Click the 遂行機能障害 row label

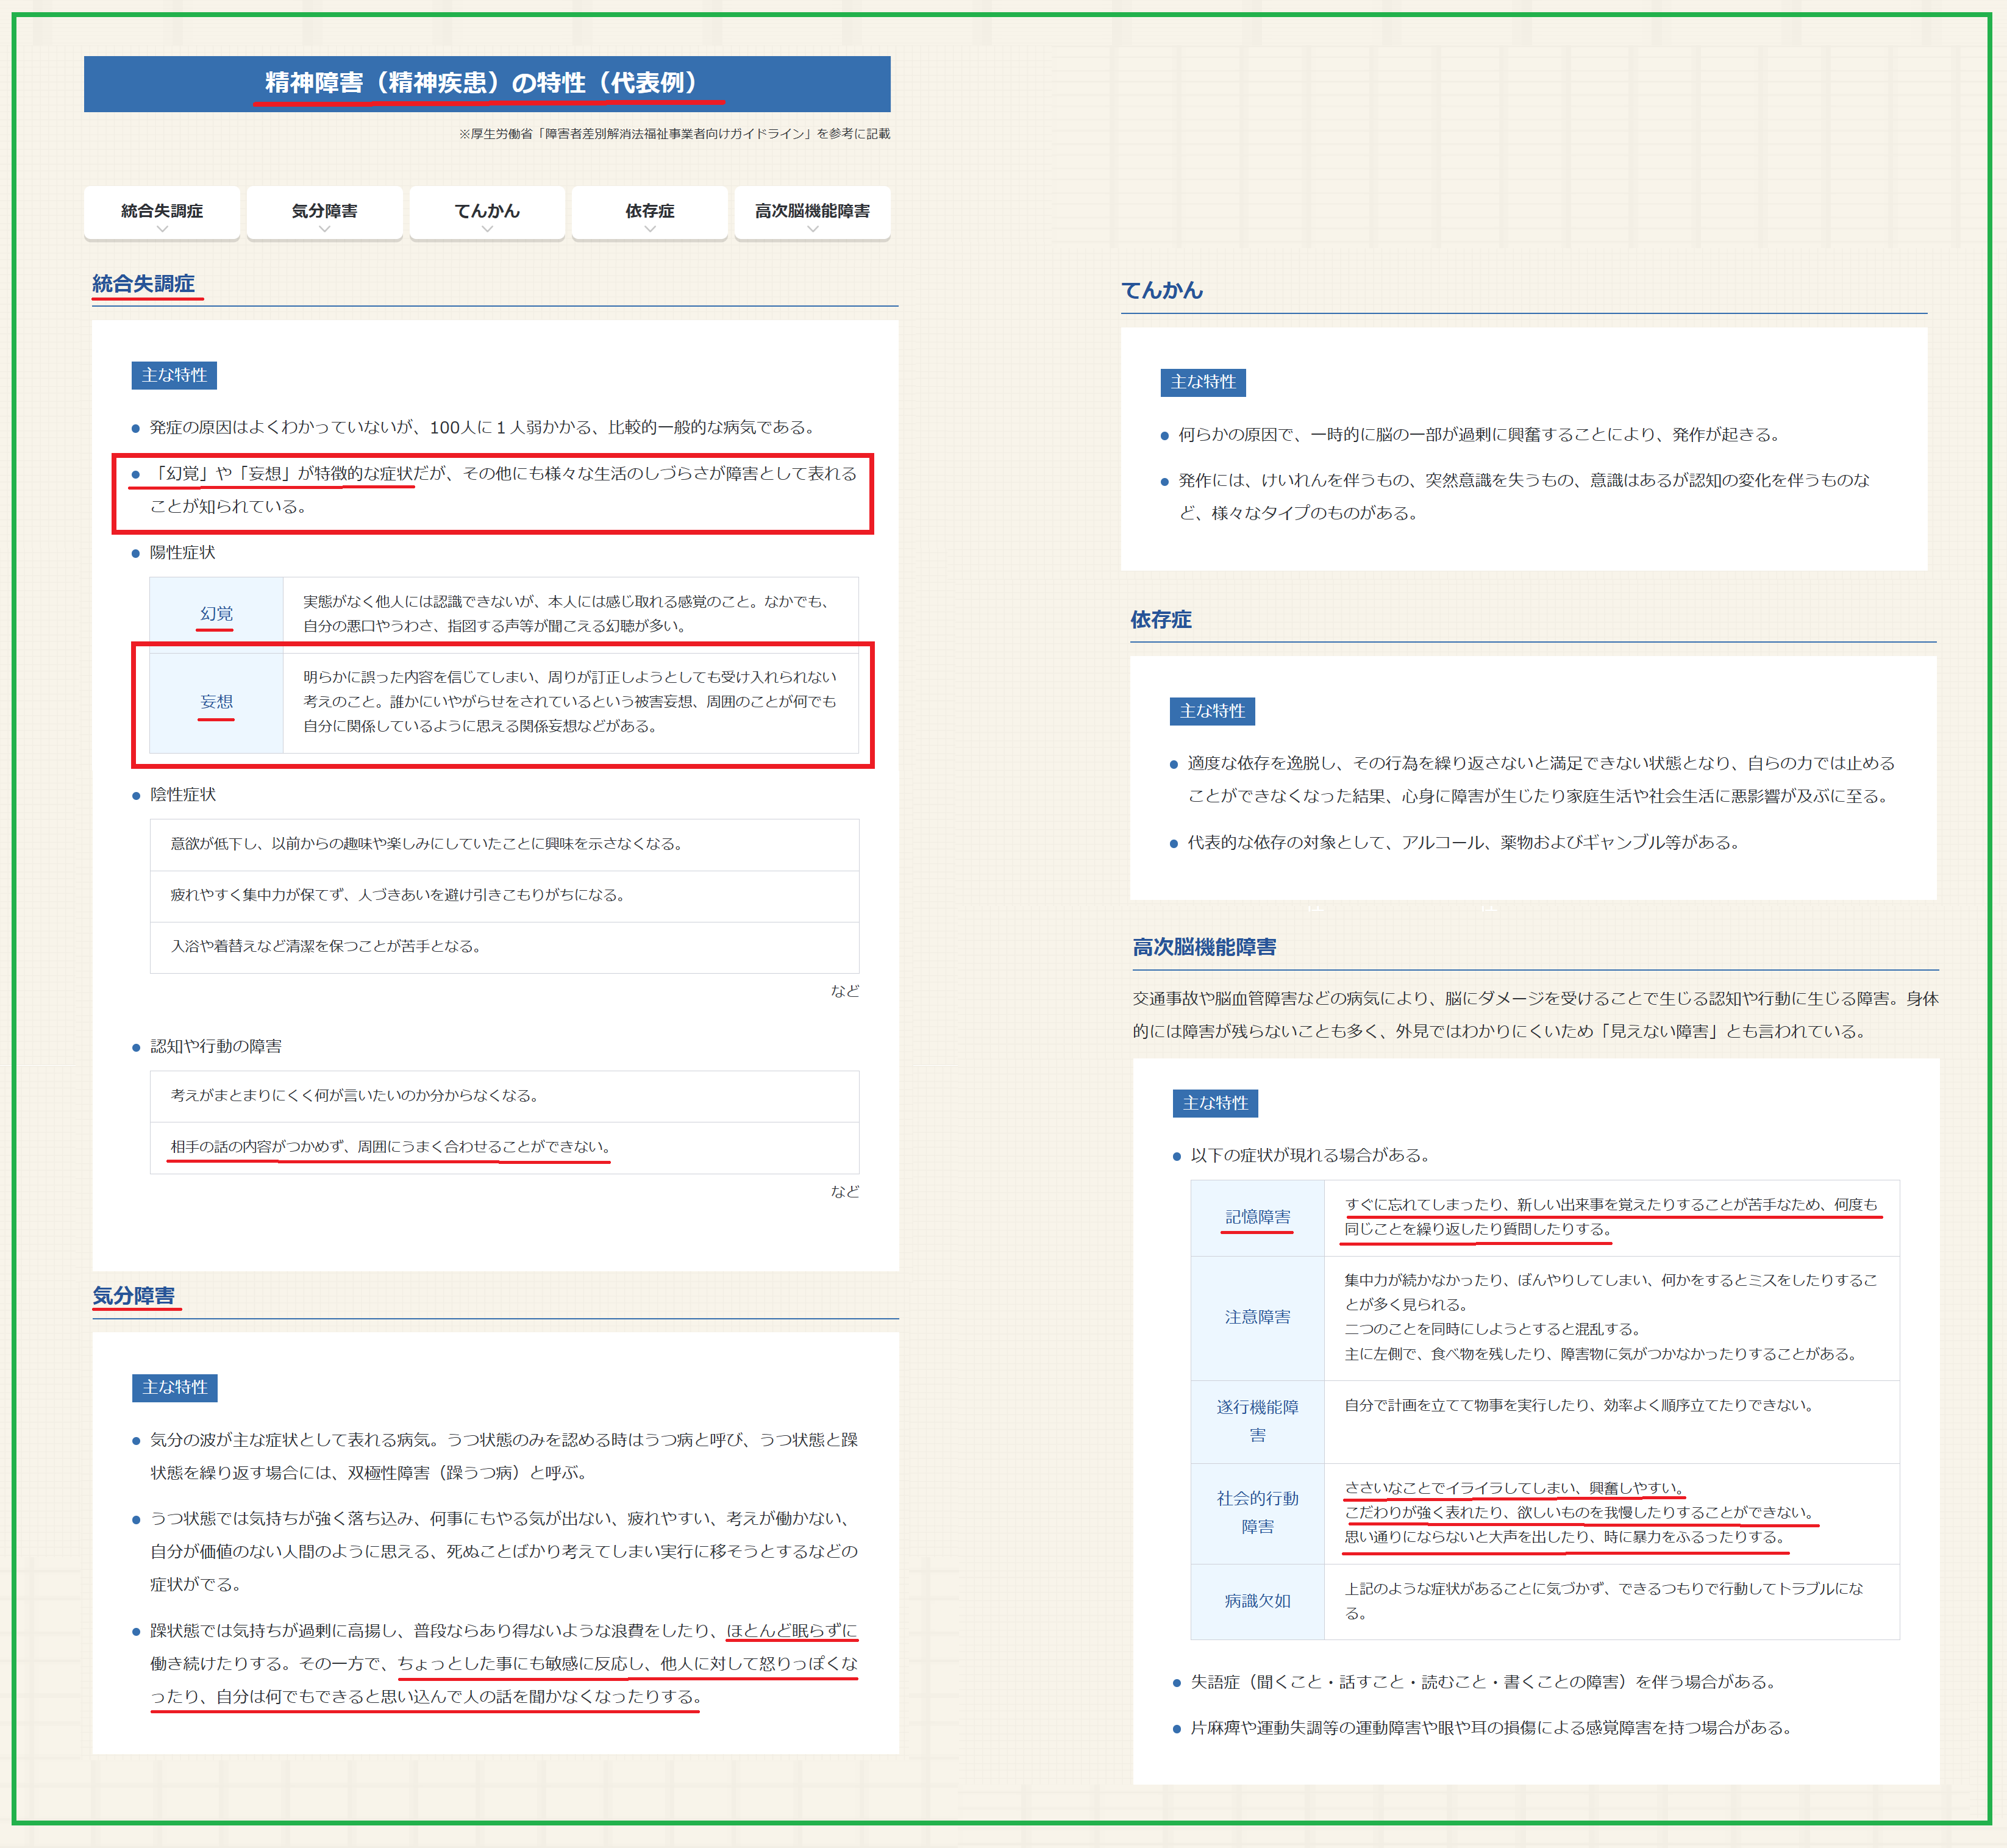coord(1257,1421)
